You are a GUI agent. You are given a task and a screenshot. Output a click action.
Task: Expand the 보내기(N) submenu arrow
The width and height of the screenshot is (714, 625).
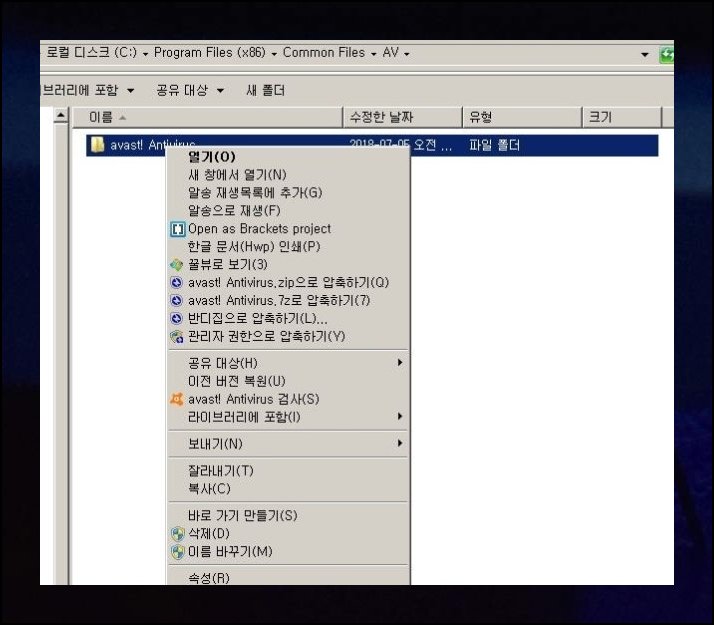[400, 443]
